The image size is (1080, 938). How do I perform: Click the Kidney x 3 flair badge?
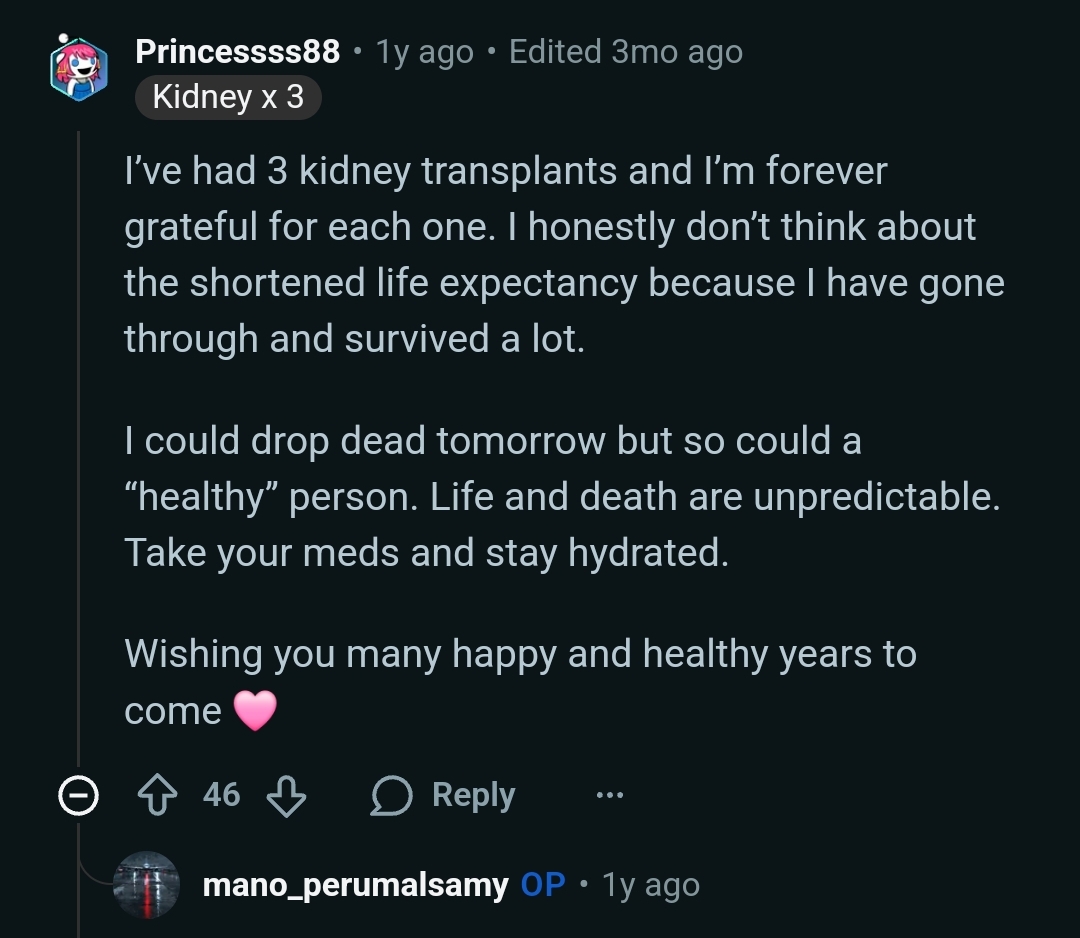pos(228,97)
